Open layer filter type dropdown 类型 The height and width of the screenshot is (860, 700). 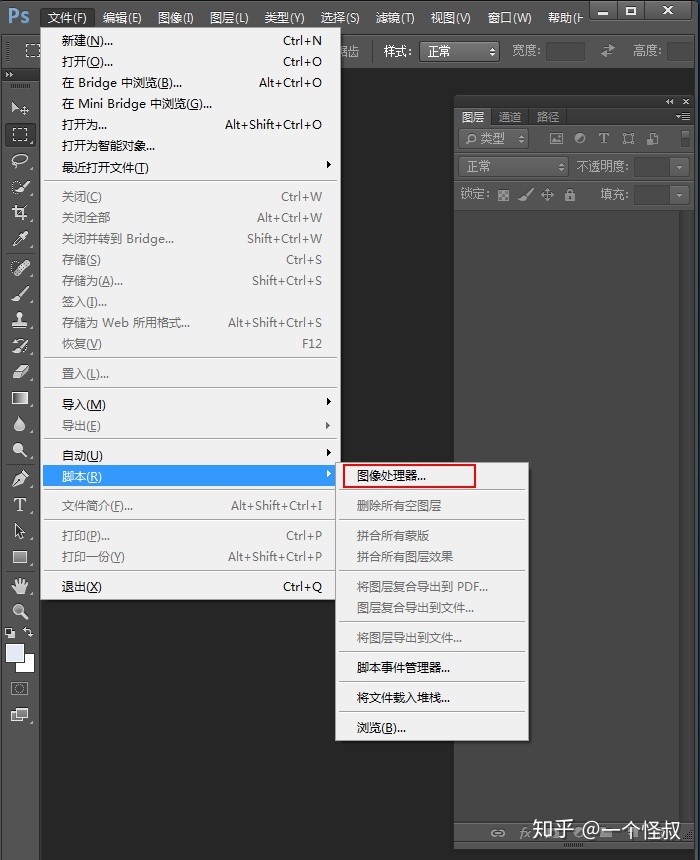click(x=493, y=139)
